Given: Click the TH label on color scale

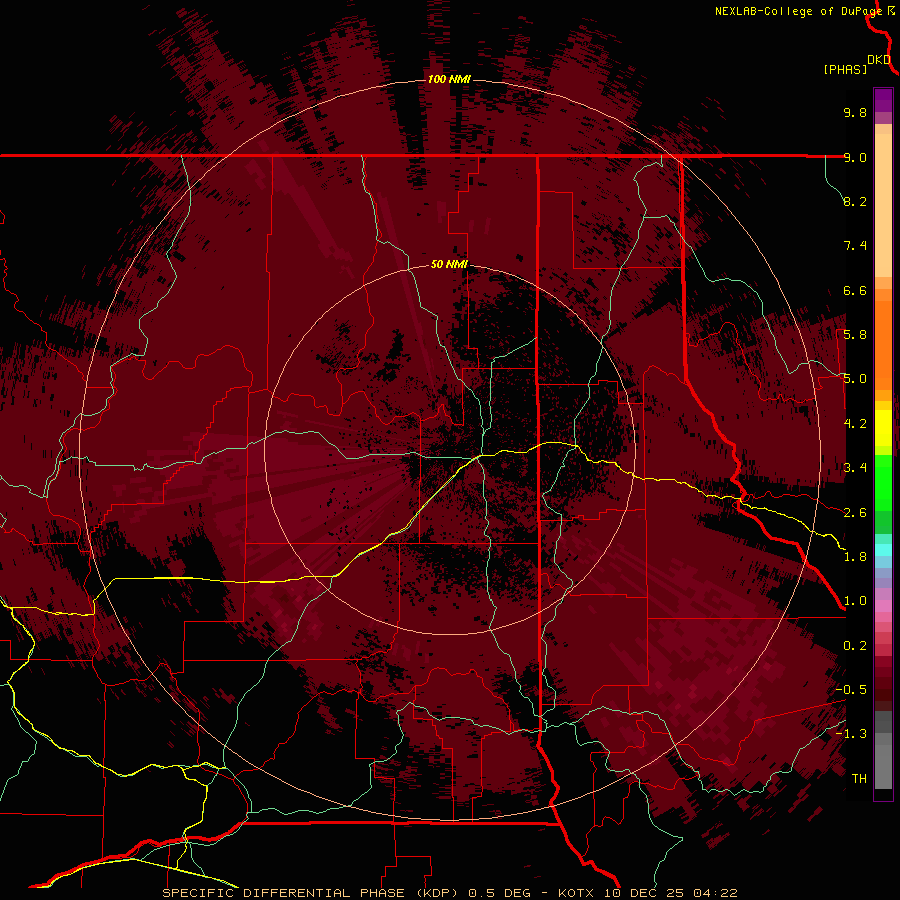Looking at the screenshot, I should (859, 779).
